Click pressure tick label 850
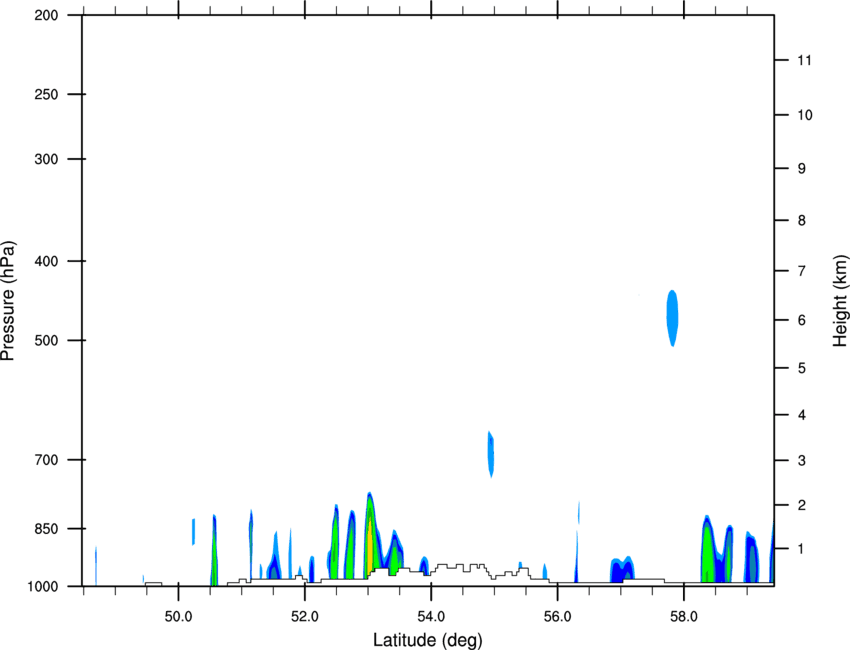Screen dimensions: 850x650 (46, 529)
